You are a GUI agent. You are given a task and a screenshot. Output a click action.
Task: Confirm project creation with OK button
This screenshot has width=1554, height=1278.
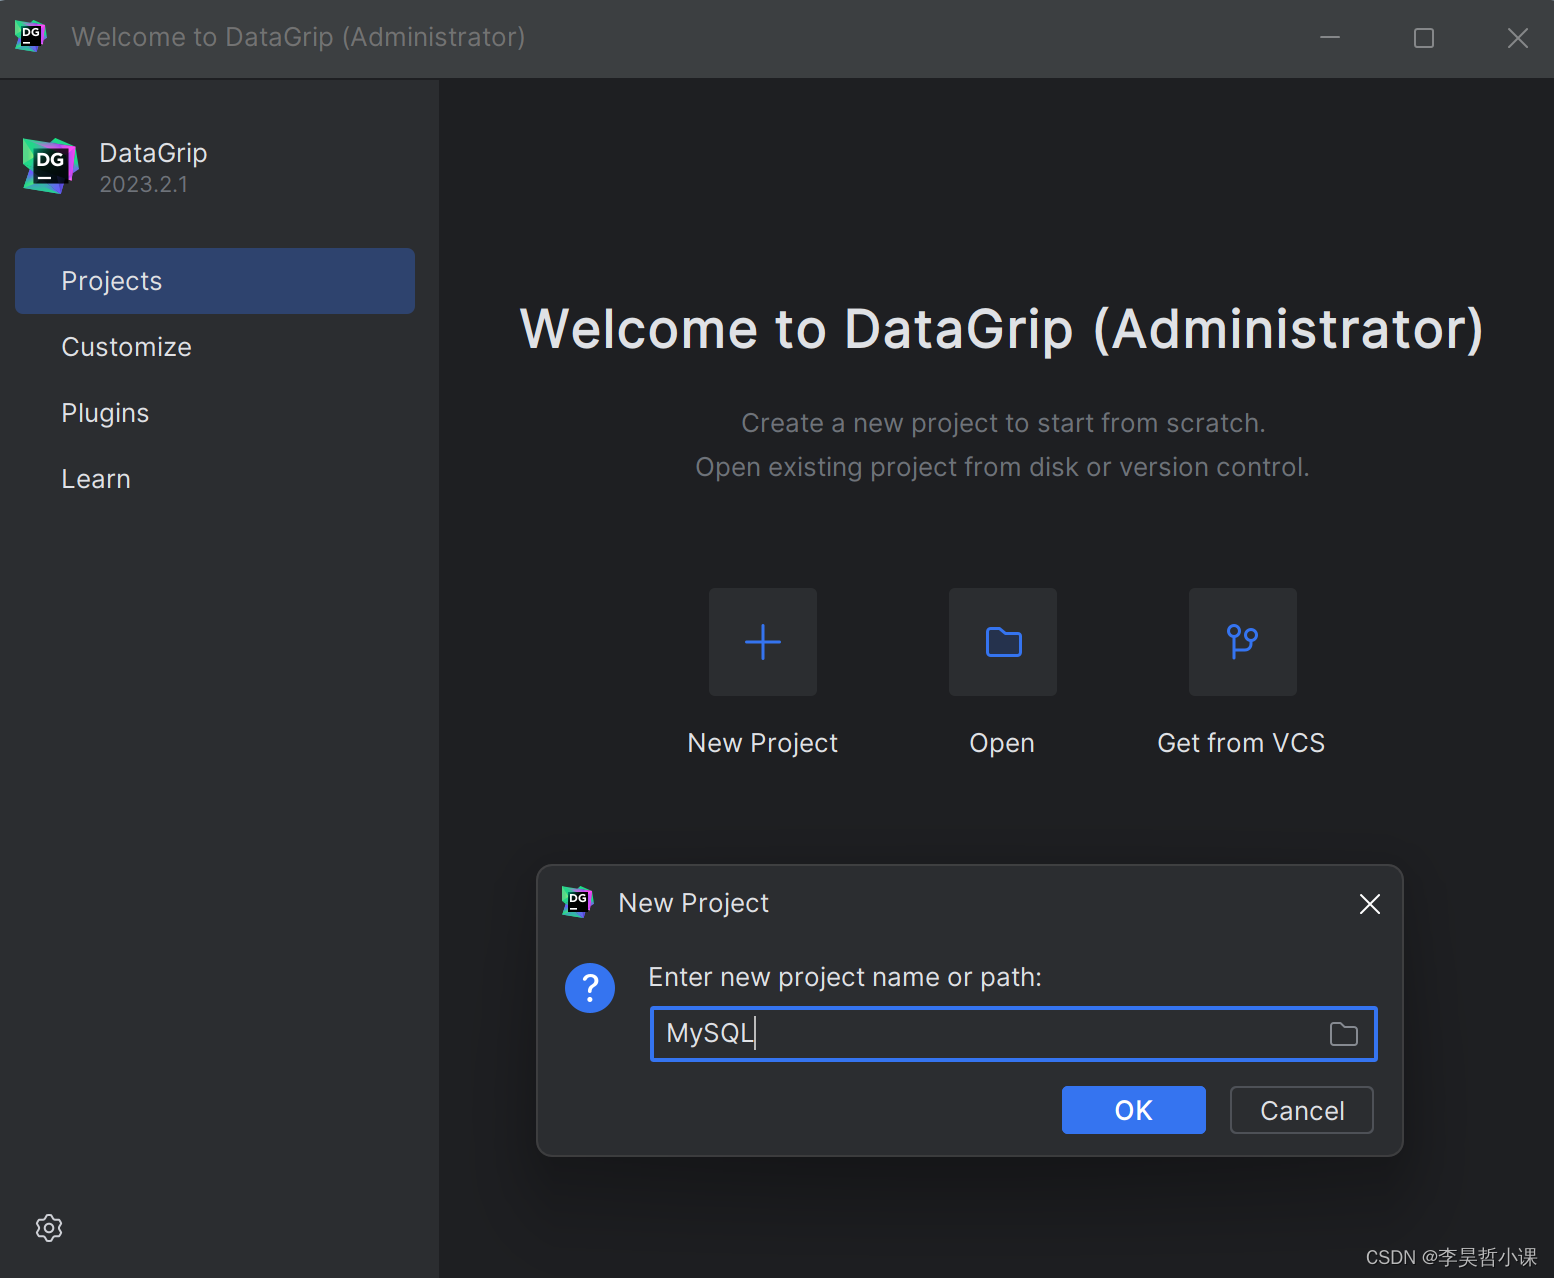1134,1110
